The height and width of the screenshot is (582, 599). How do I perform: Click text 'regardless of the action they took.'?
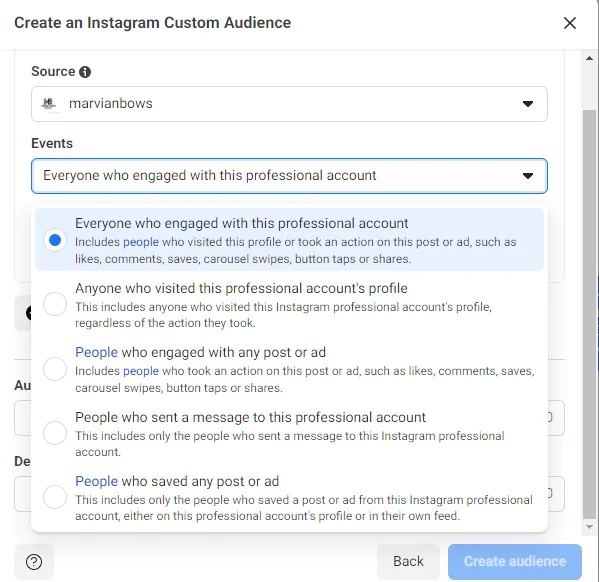(165, 323)
